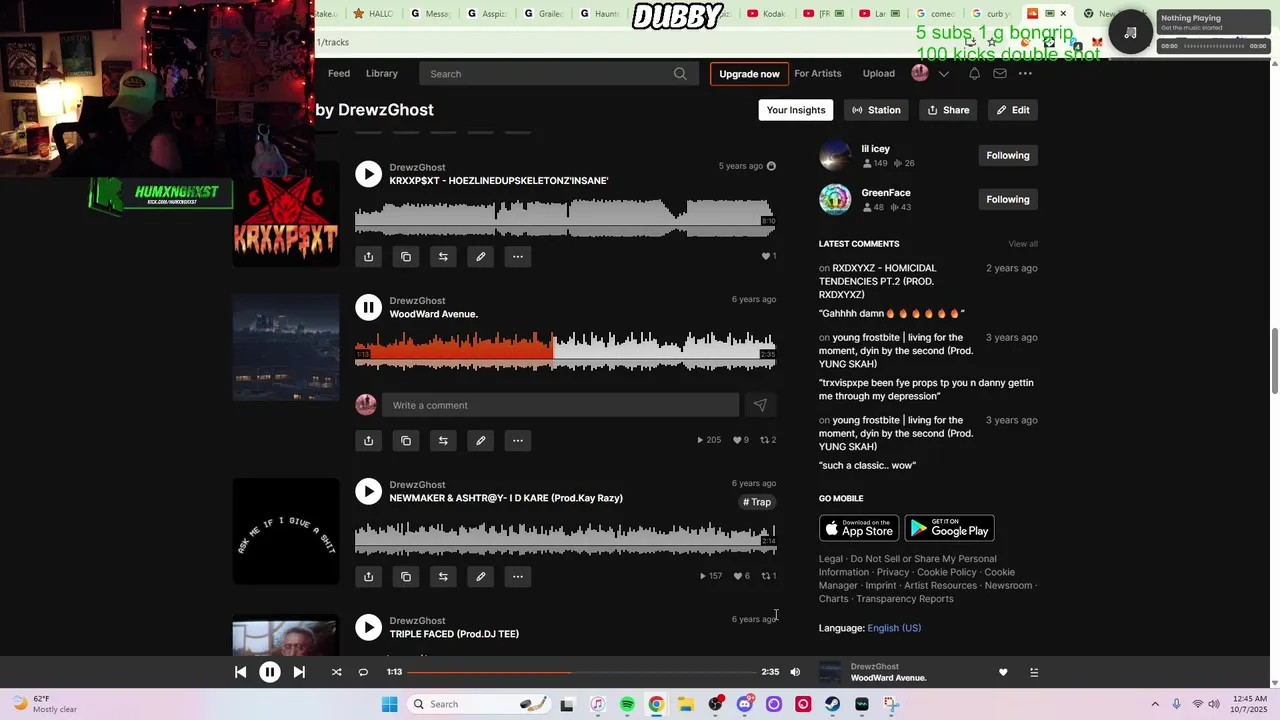
Task: Share the I D KARE track
Action: tap(368, 576)
